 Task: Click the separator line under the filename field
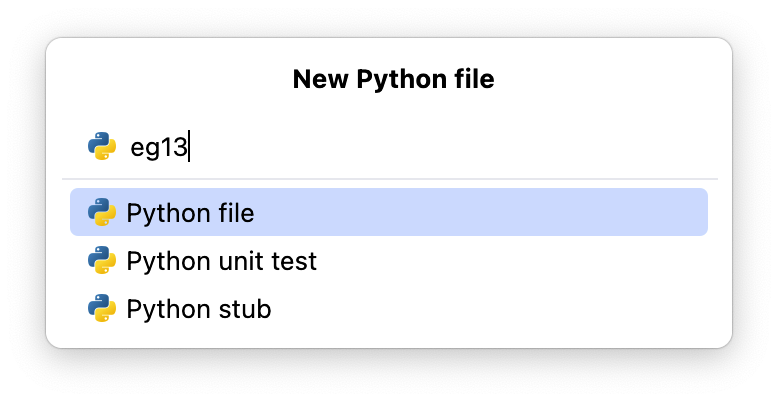[x=390, y=179]
